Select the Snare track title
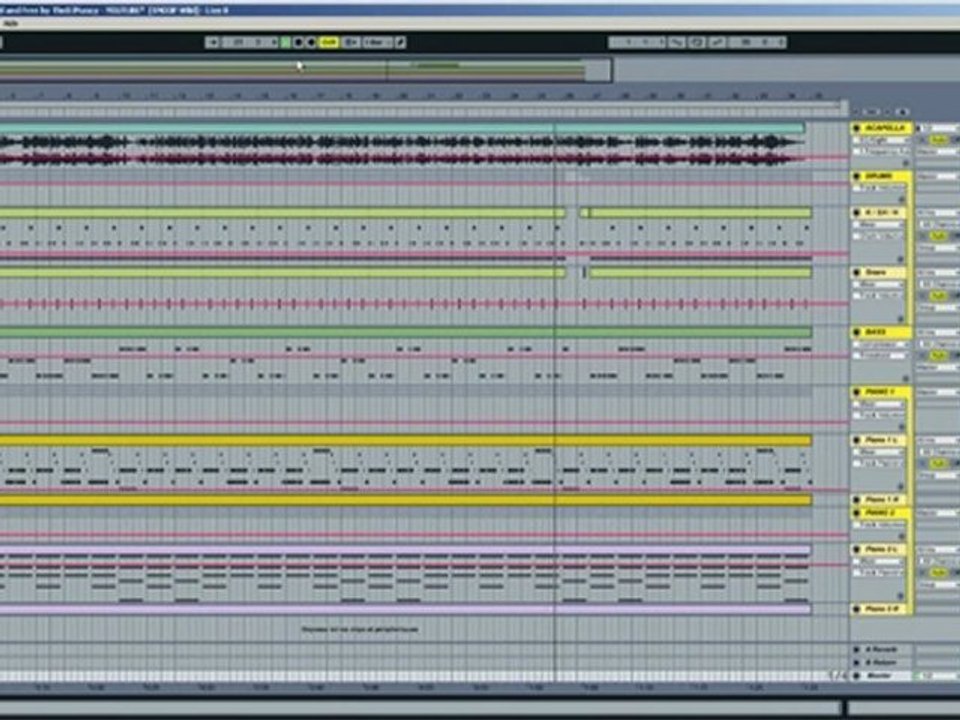 click(x=876, y=272)
